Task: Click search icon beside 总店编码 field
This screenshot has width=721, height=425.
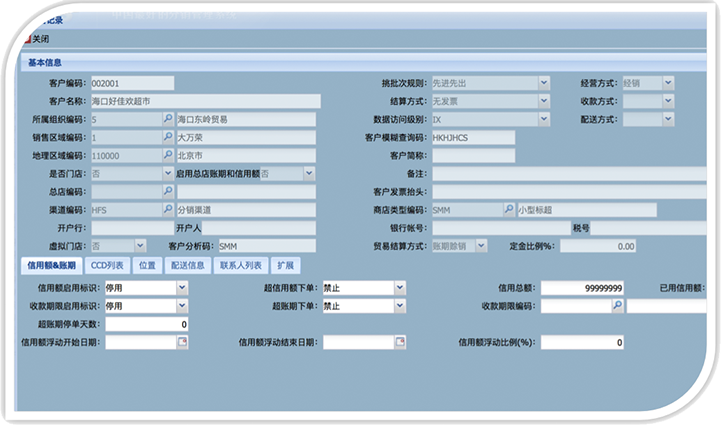Action: (x=167, y=192)
